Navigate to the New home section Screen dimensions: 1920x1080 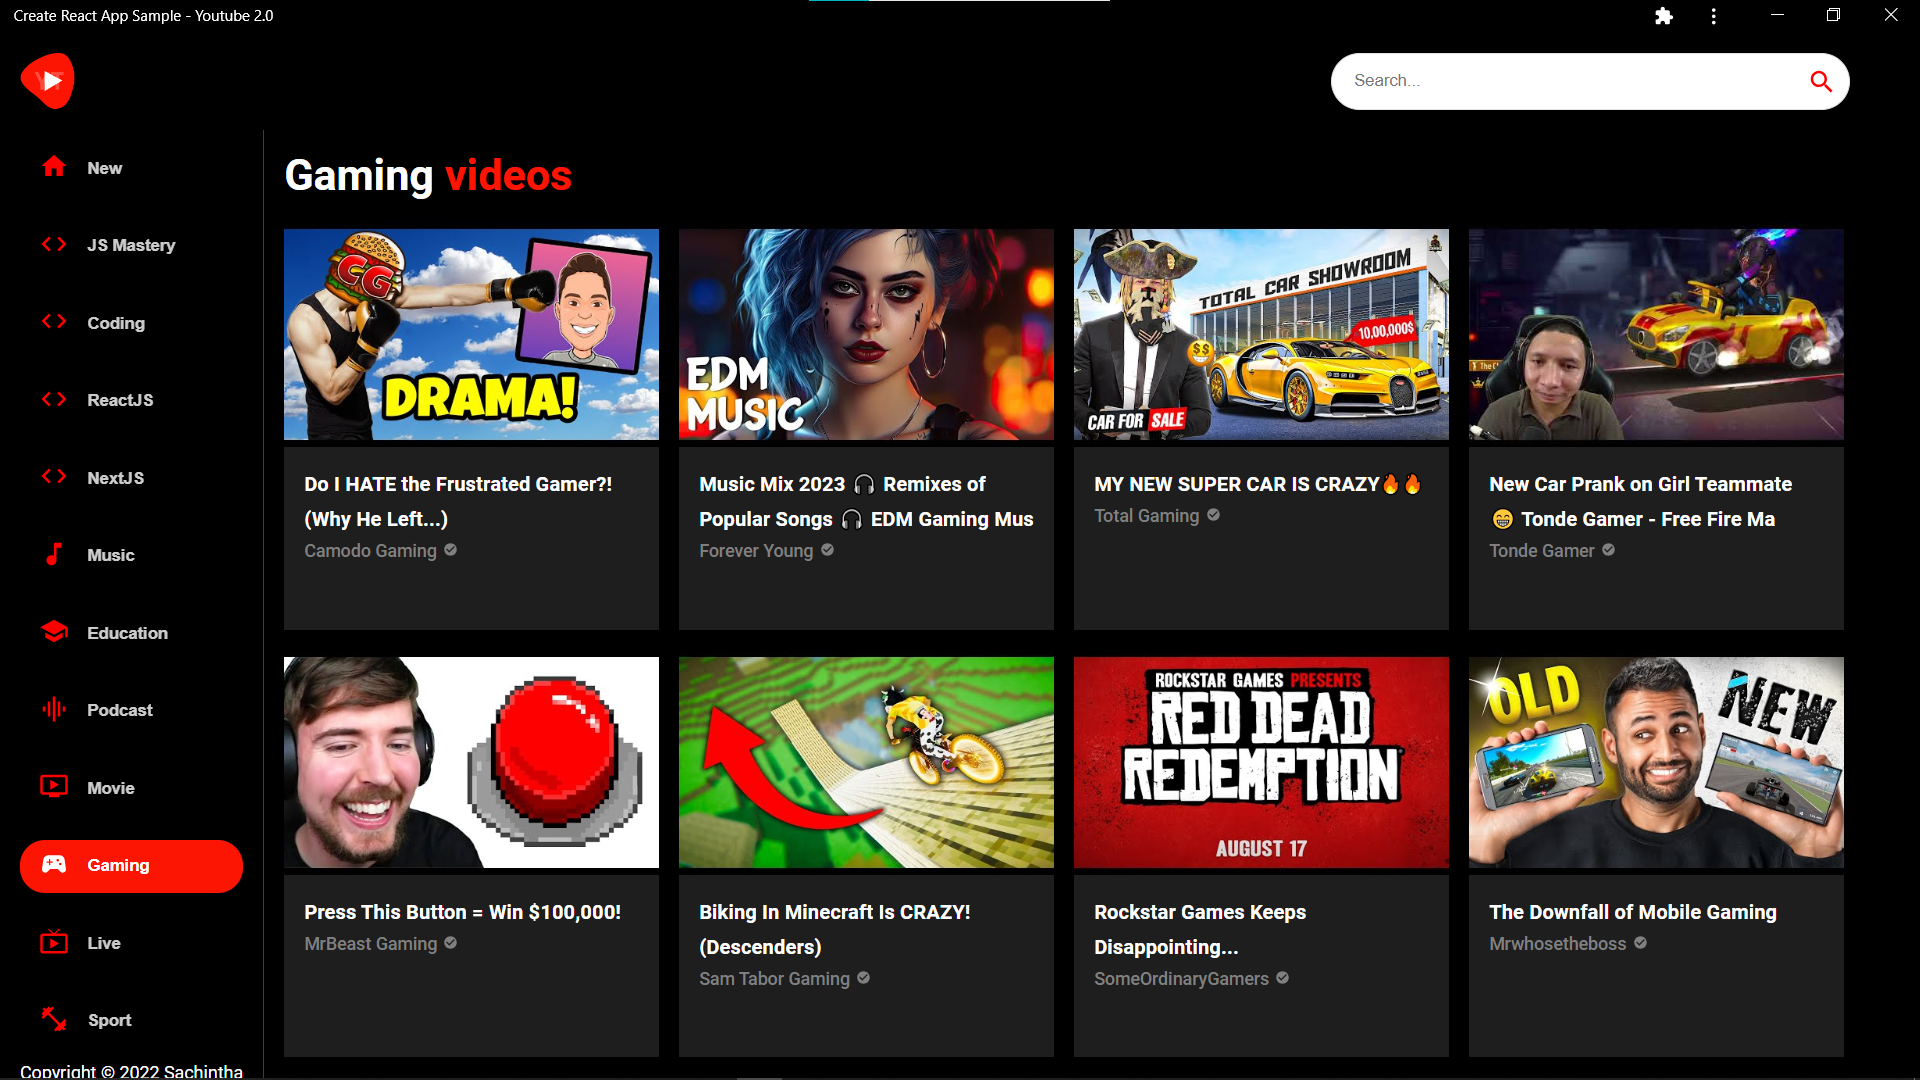[103, 167]
